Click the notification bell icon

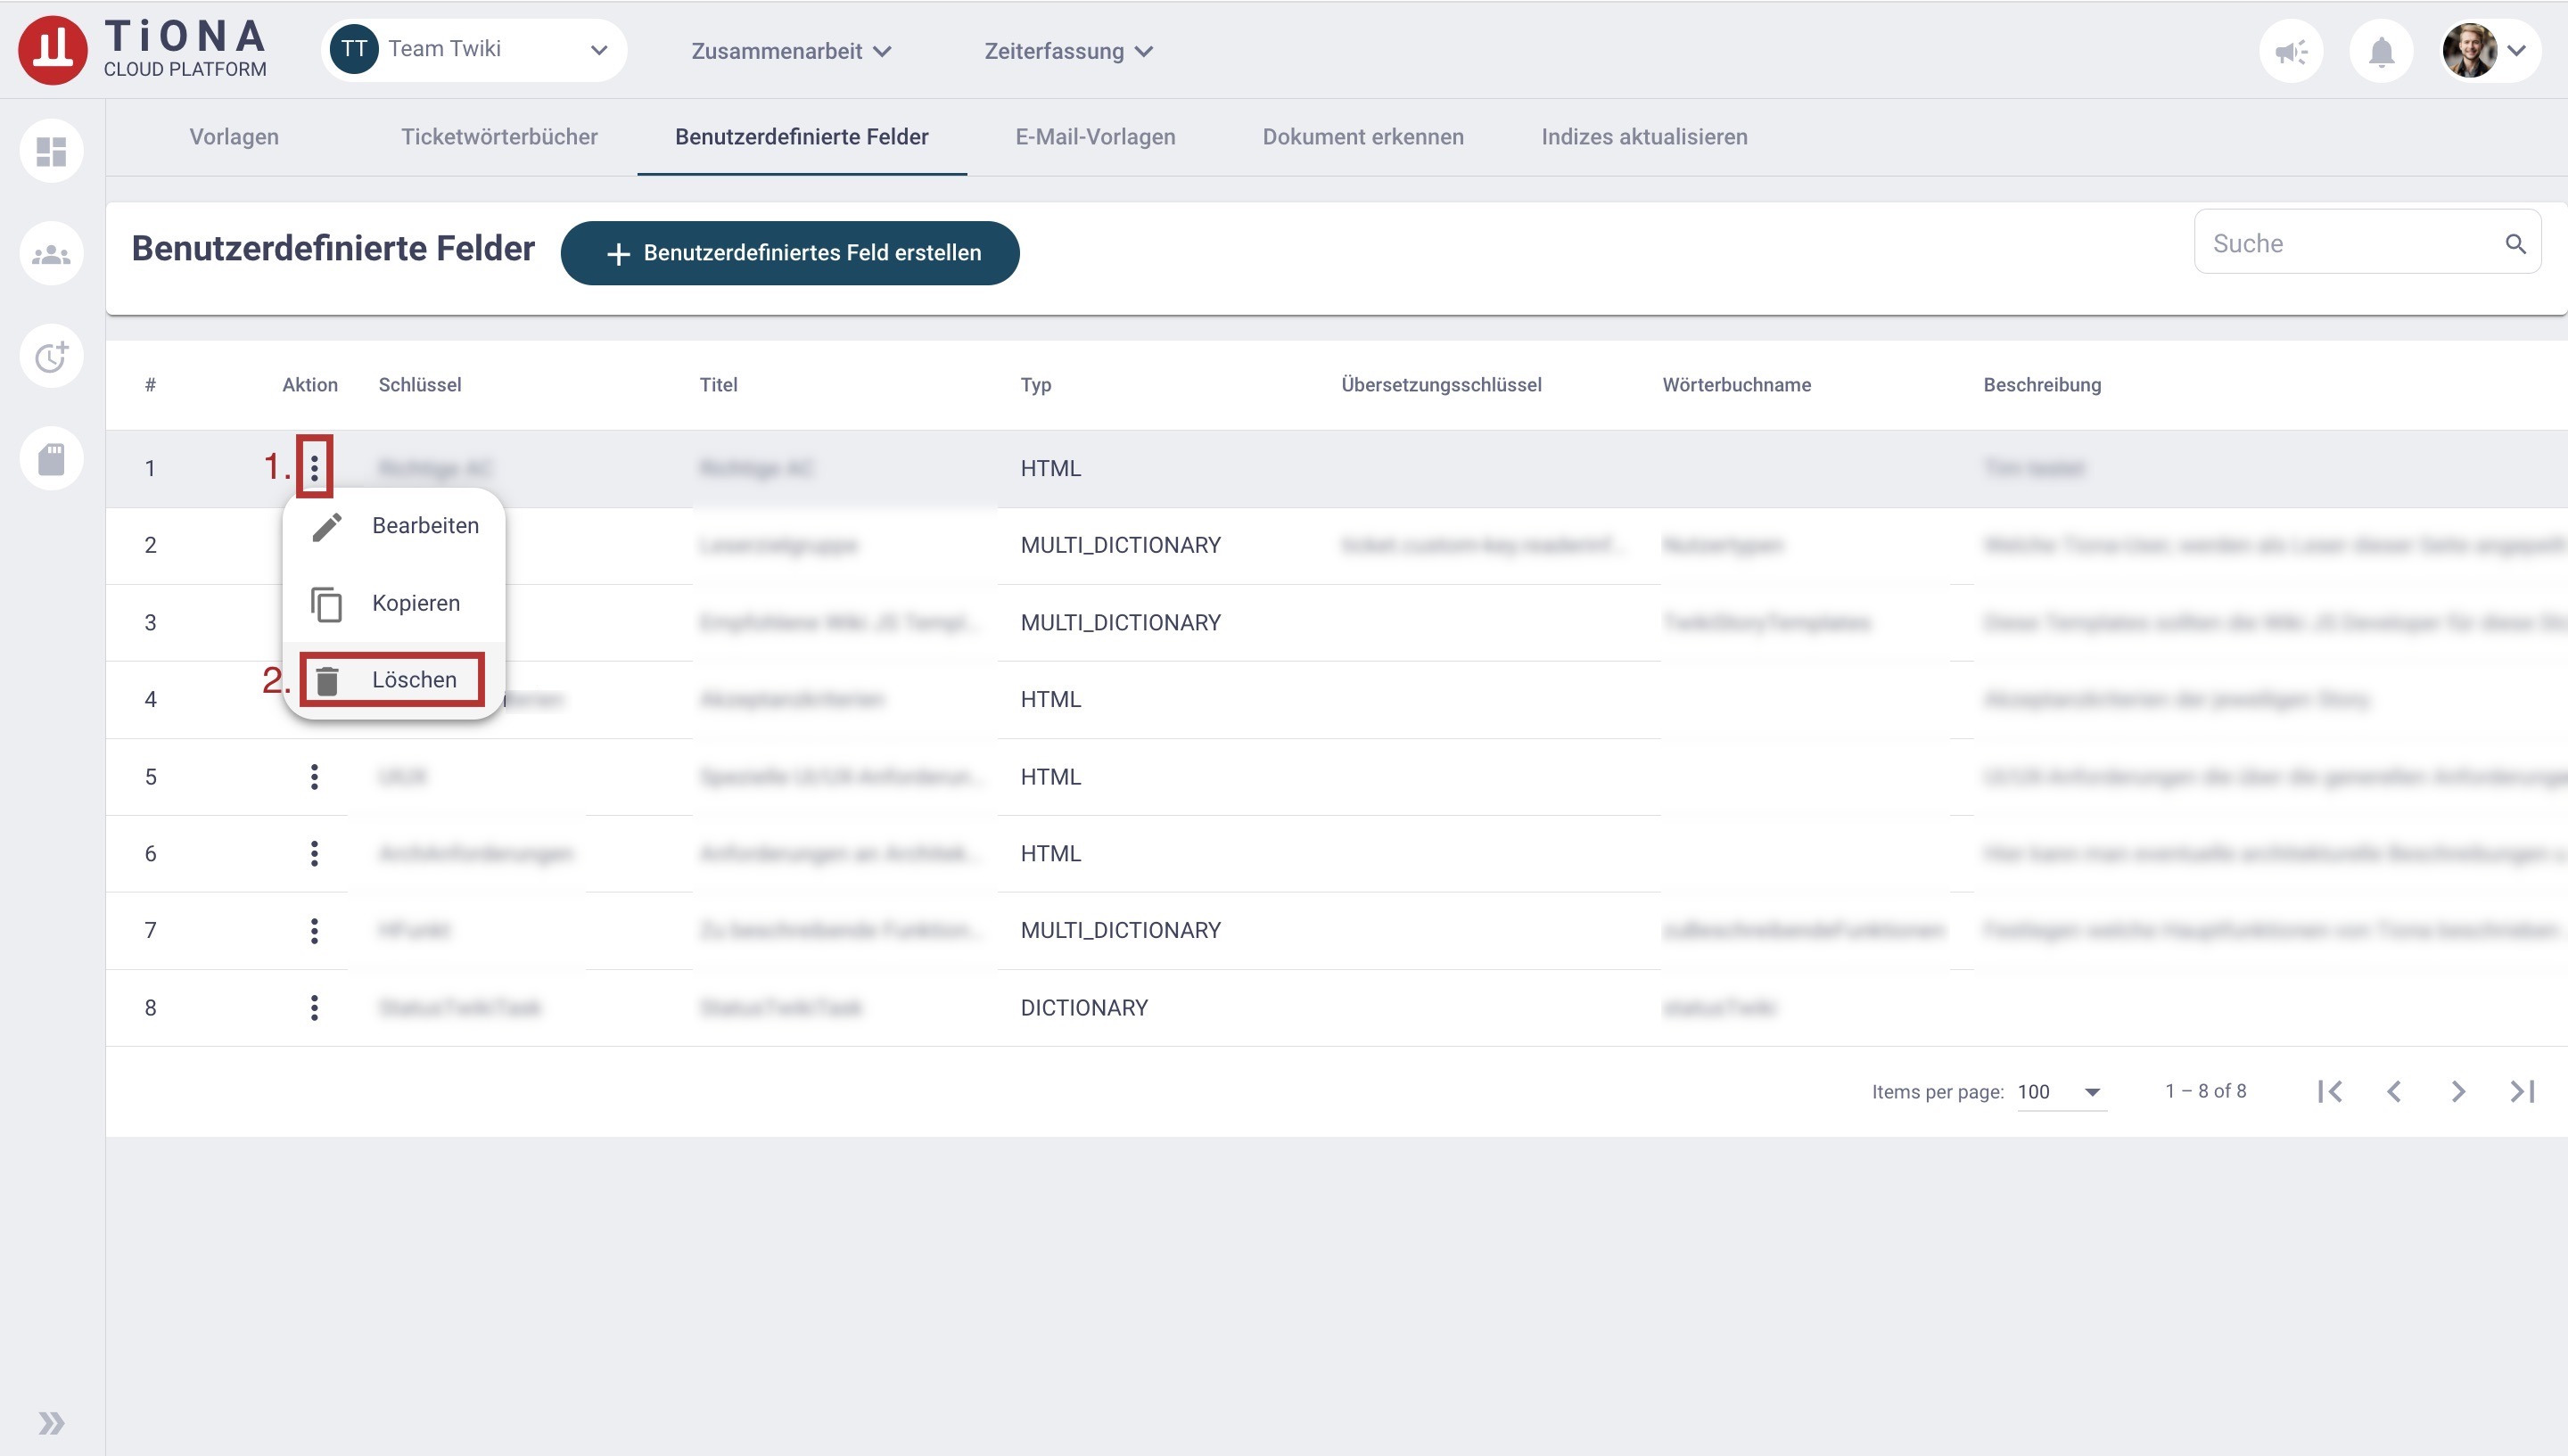coord(2381,51)
